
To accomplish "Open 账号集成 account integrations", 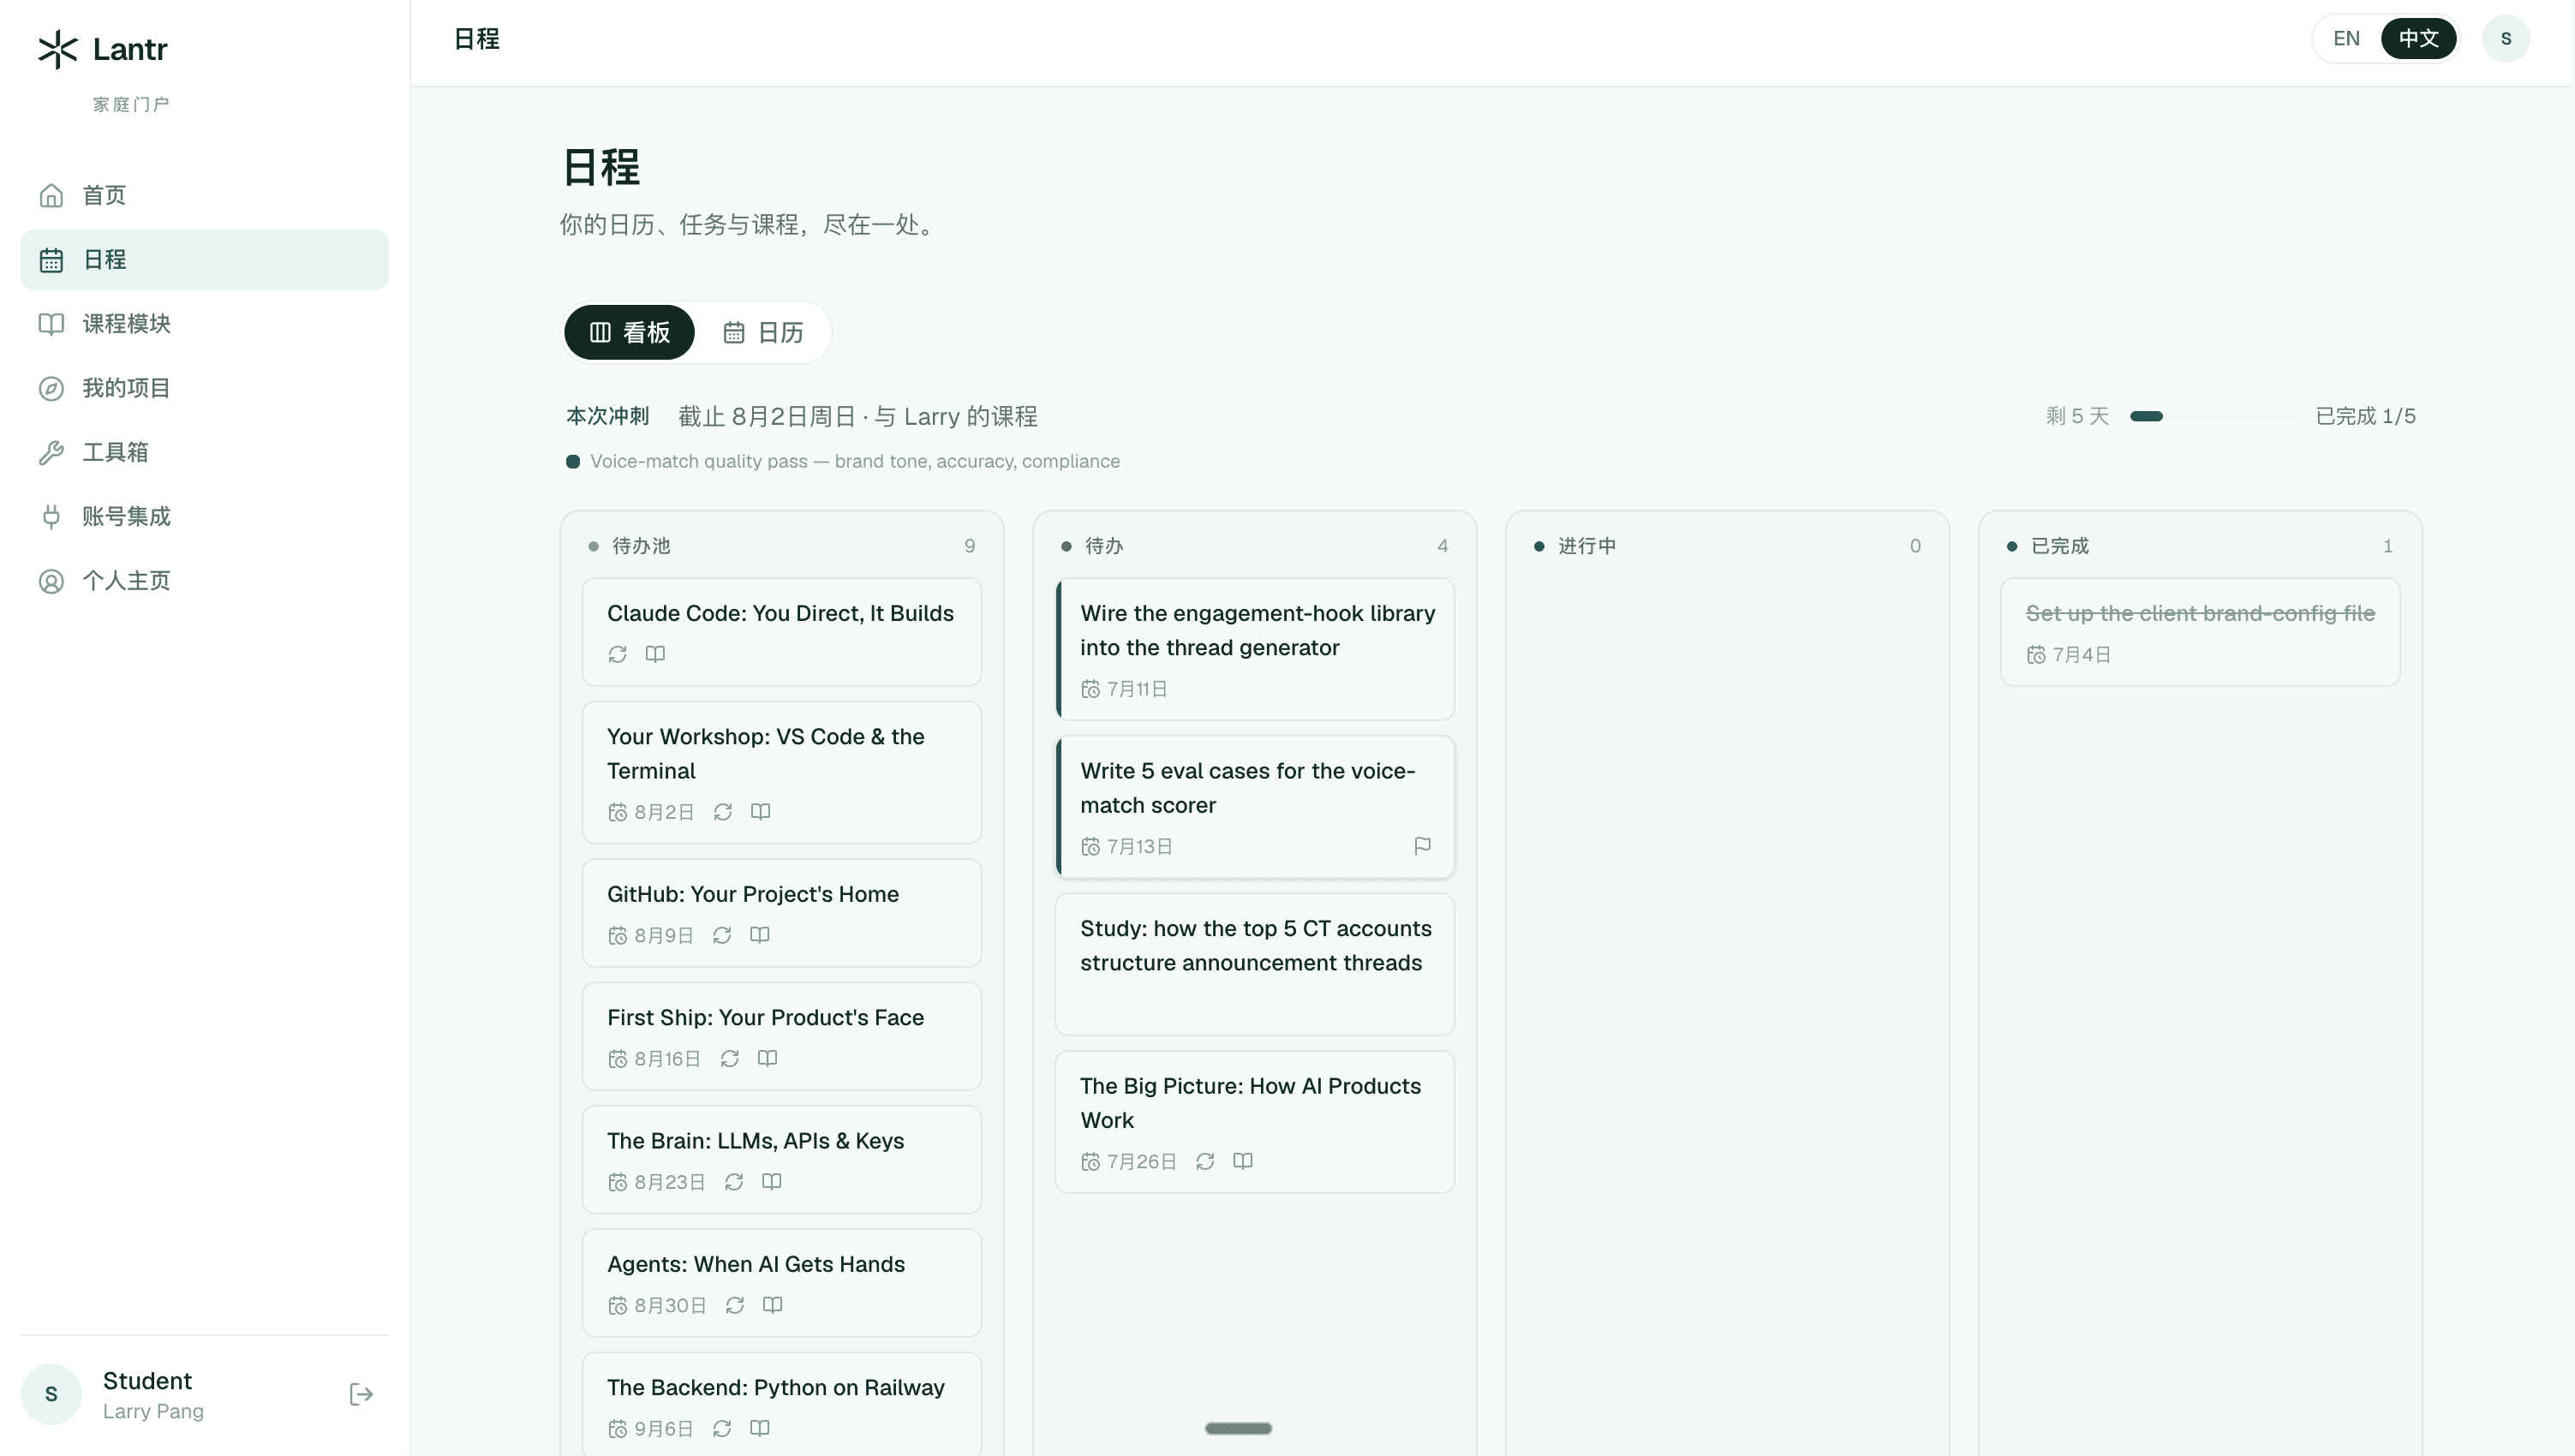I will 204,516.
